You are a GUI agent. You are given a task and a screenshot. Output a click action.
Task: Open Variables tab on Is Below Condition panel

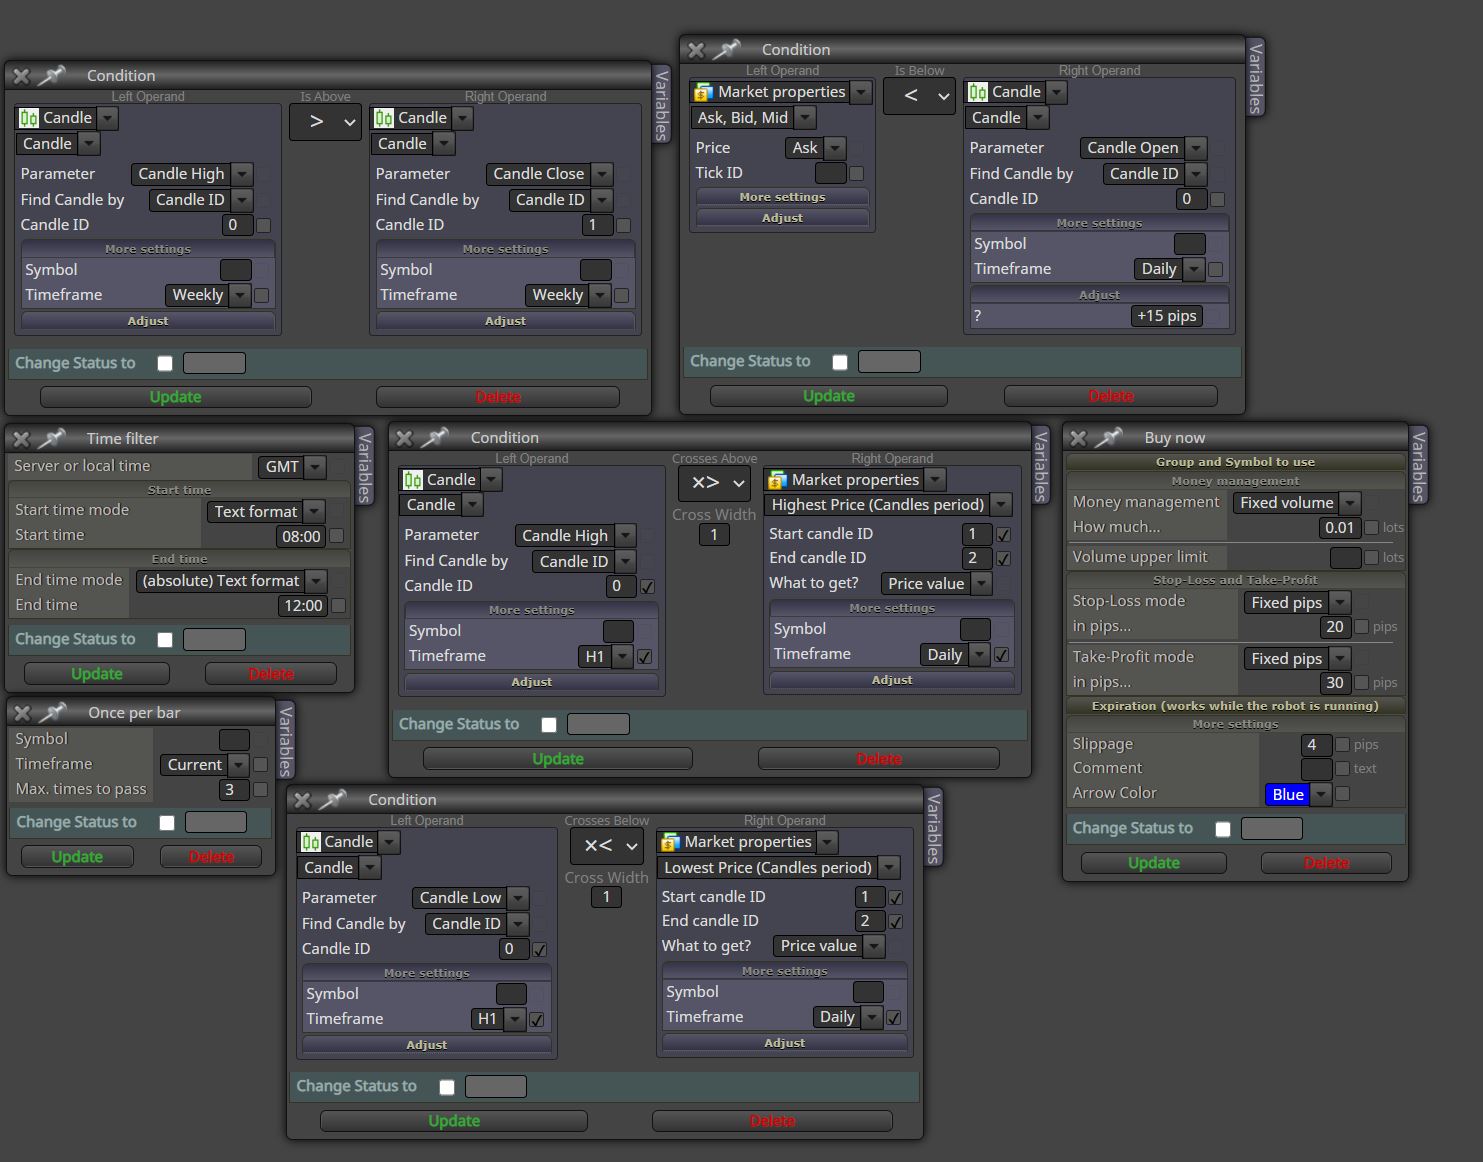coord(1256,78)
